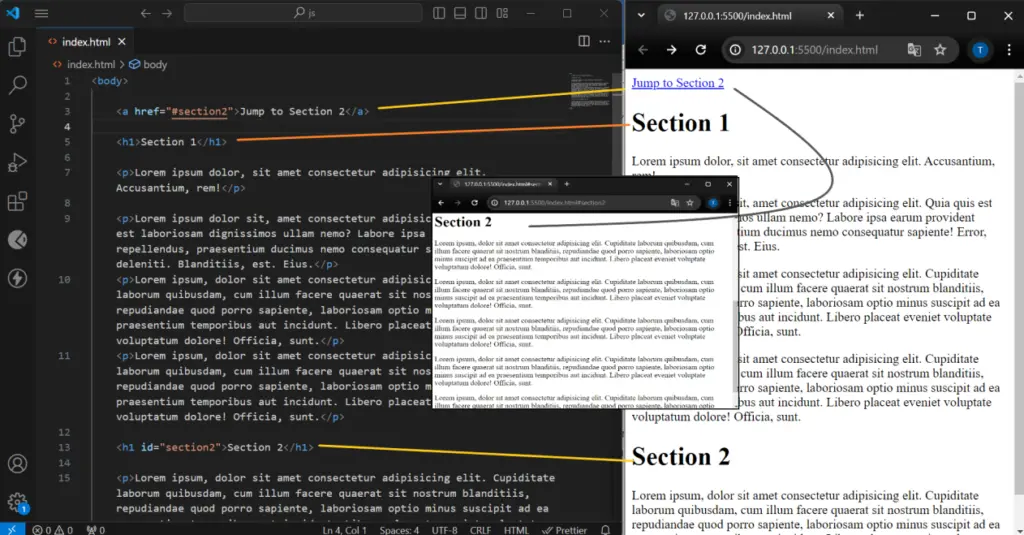This screenshot has width=1024, height=535.
Task: Click body in the breadcrumb
Action: 155,64
